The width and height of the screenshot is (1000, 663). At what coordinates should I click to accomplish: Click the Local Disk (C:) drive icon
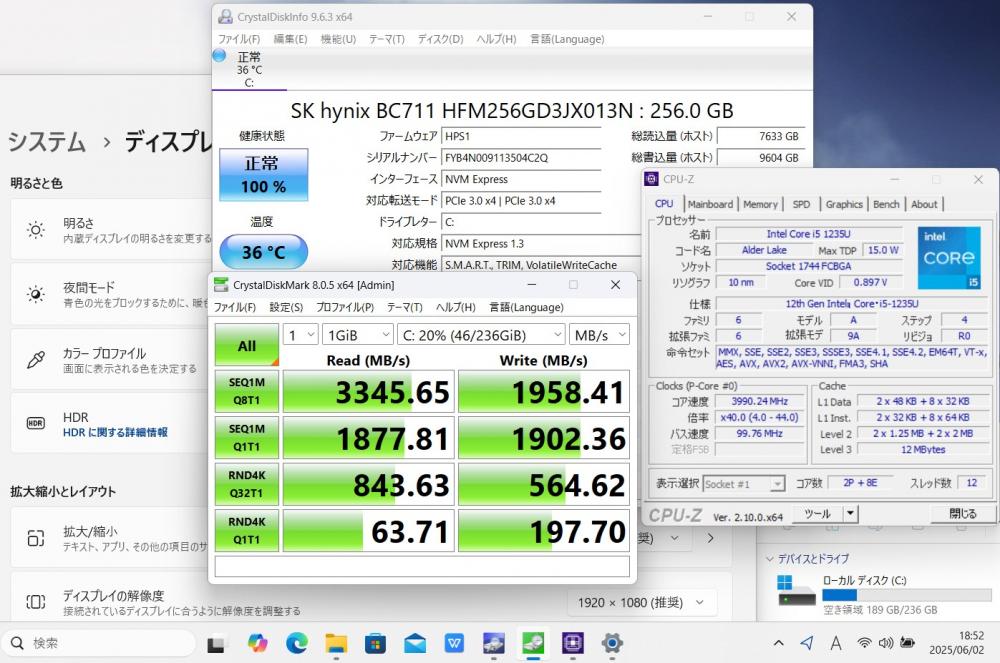click(x=796, y=591)
